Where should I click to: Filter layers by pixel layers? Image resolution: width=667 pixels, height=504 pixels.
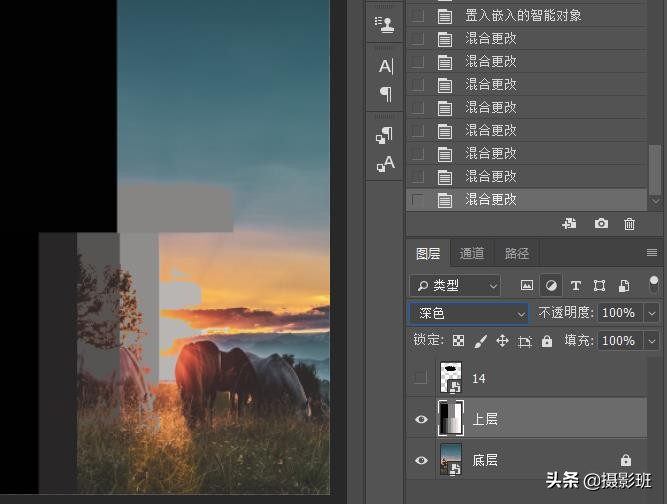coord(527,285)
